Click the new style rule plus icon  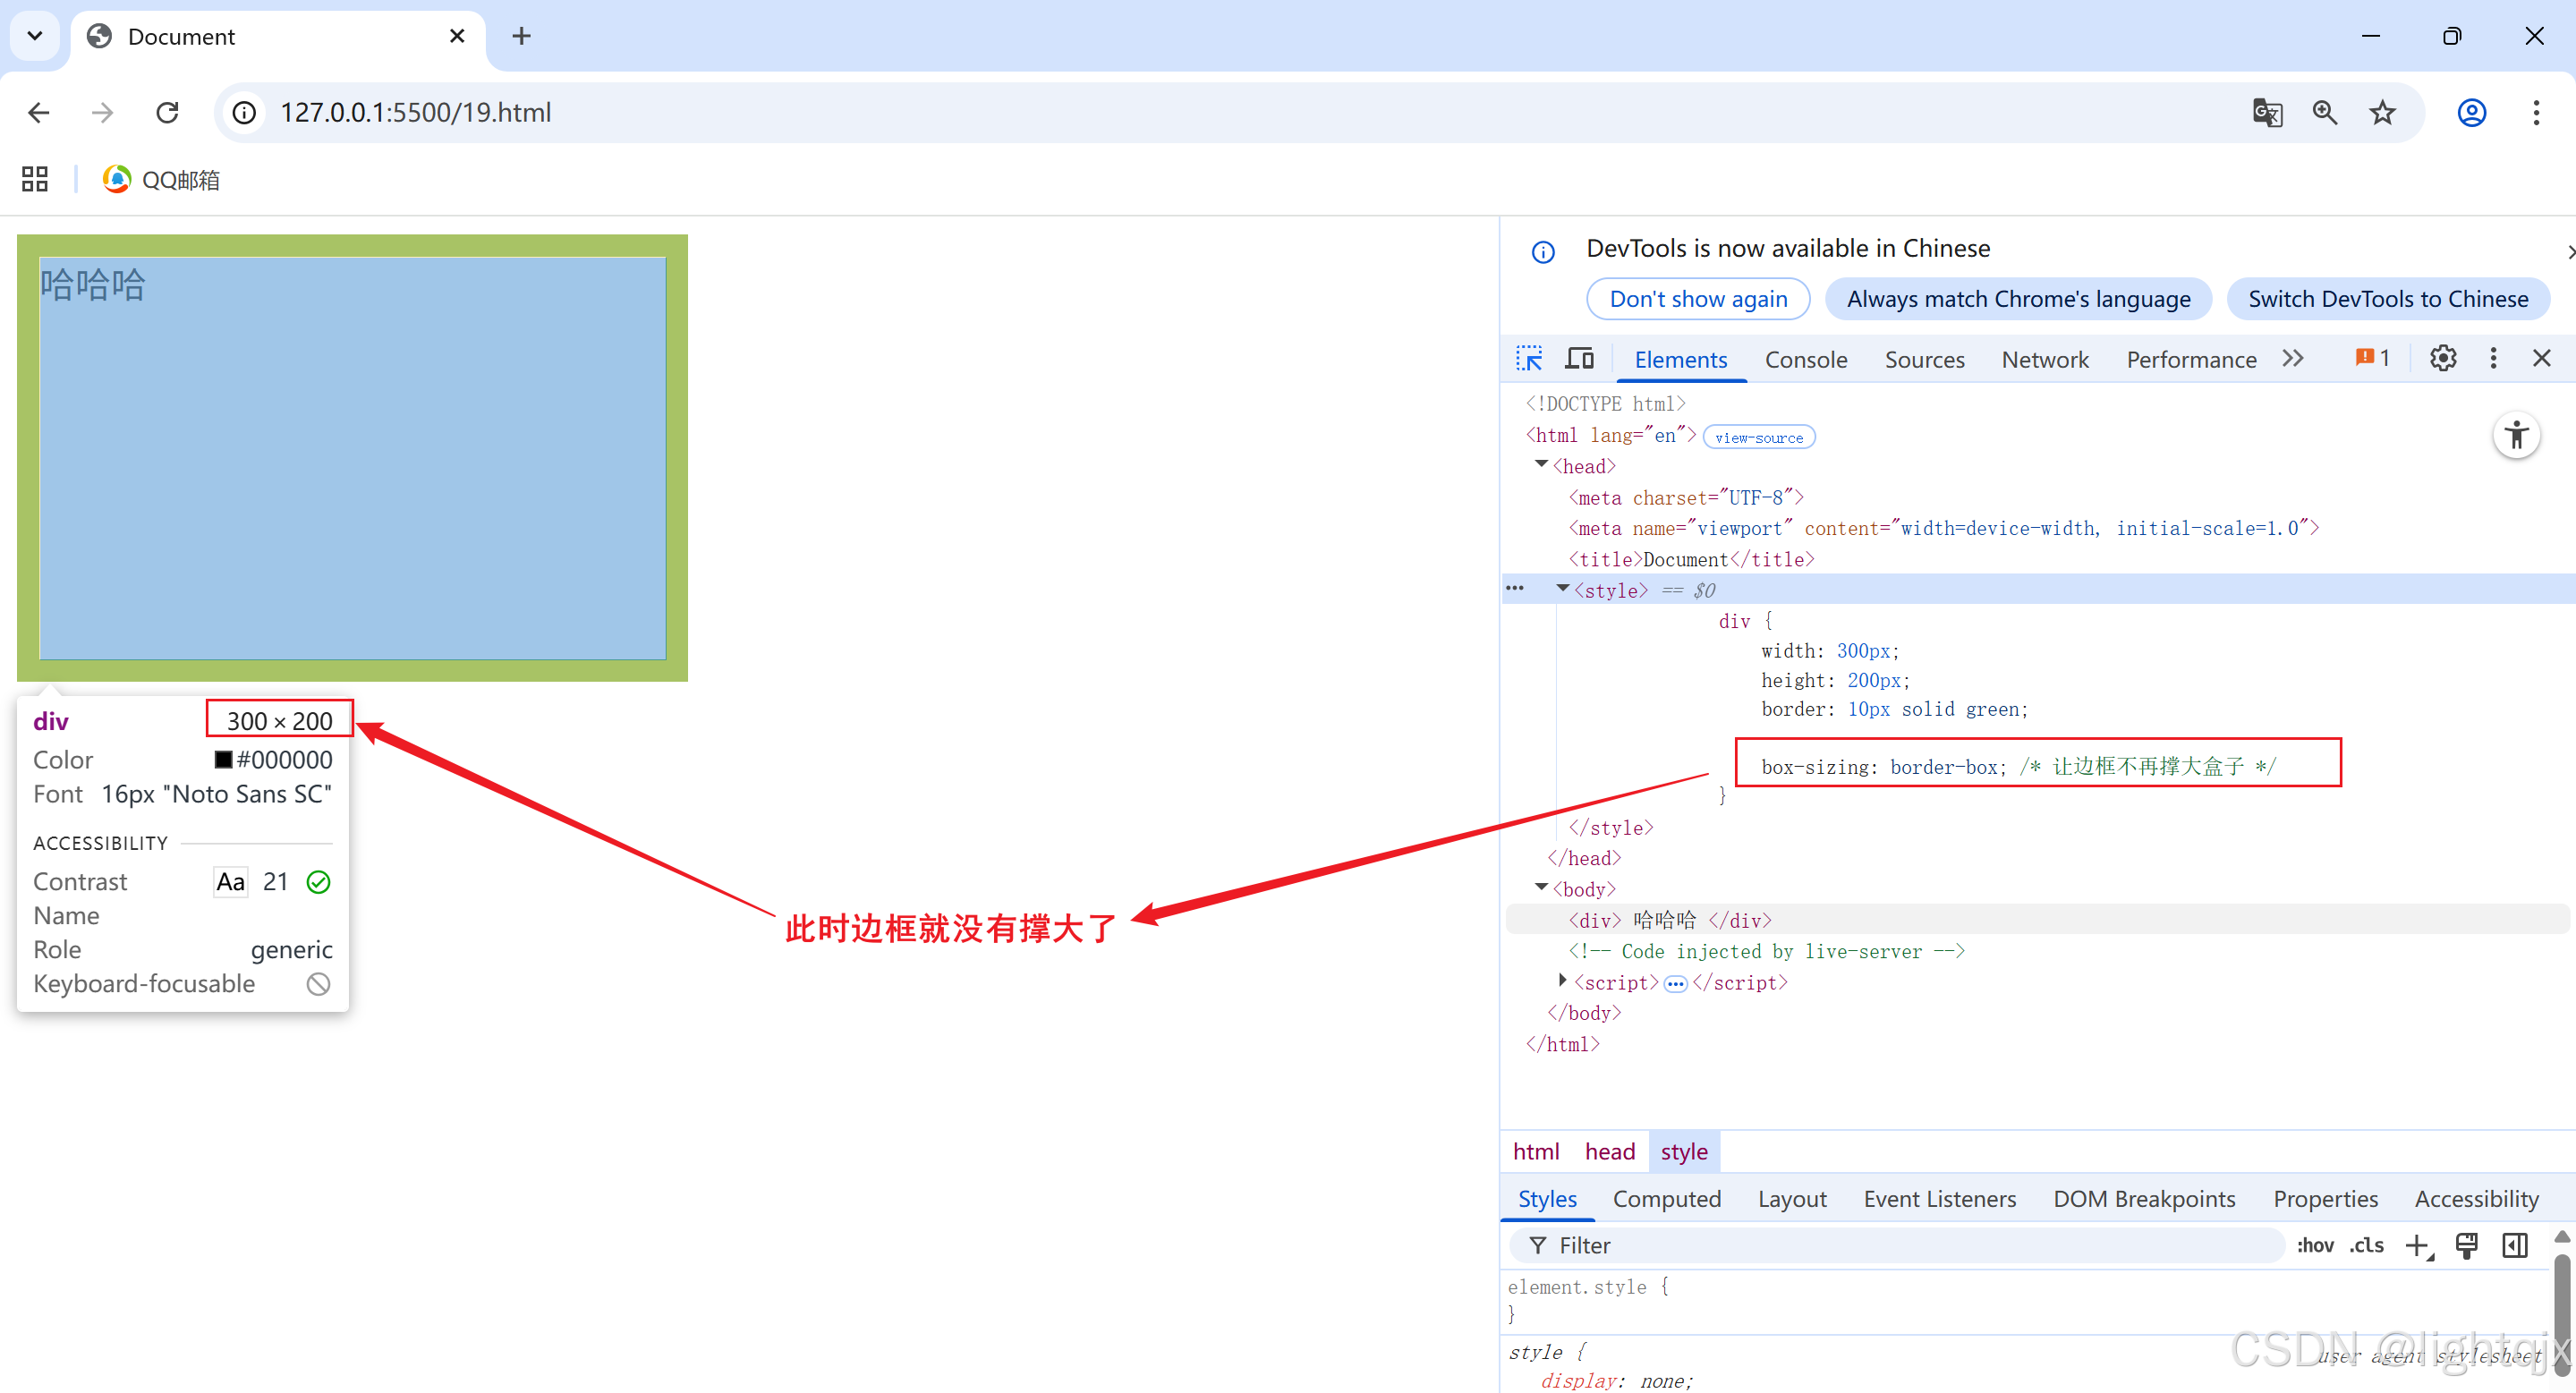pos(2417,1246)
